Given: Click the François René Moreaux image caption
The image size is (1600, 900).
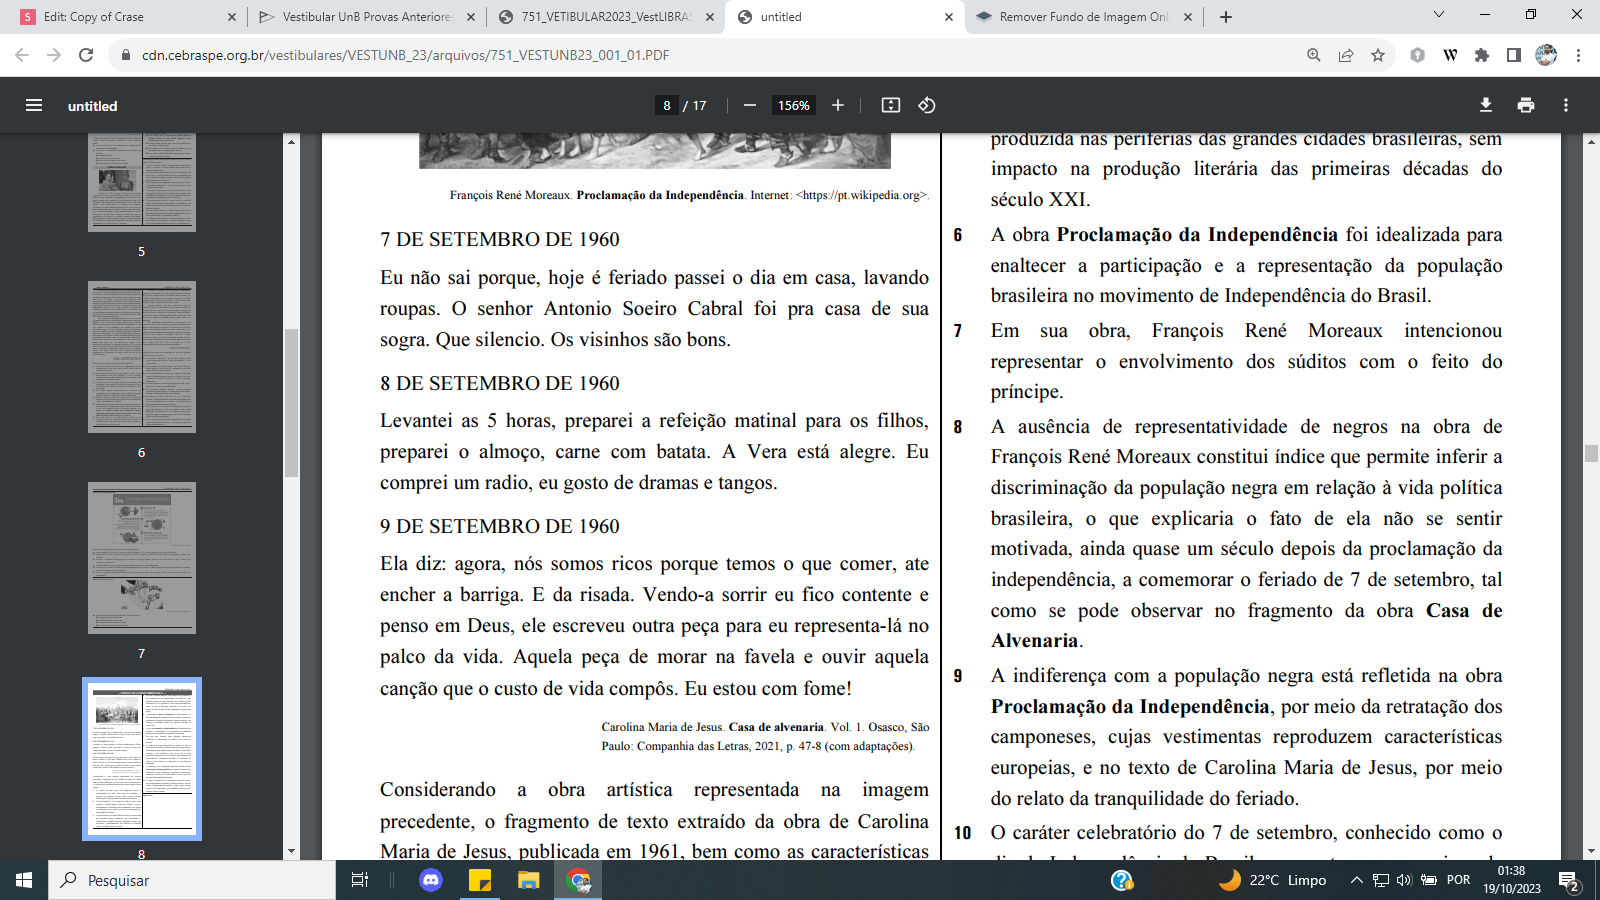Looking at the screenshot, I should click(689, 195).
